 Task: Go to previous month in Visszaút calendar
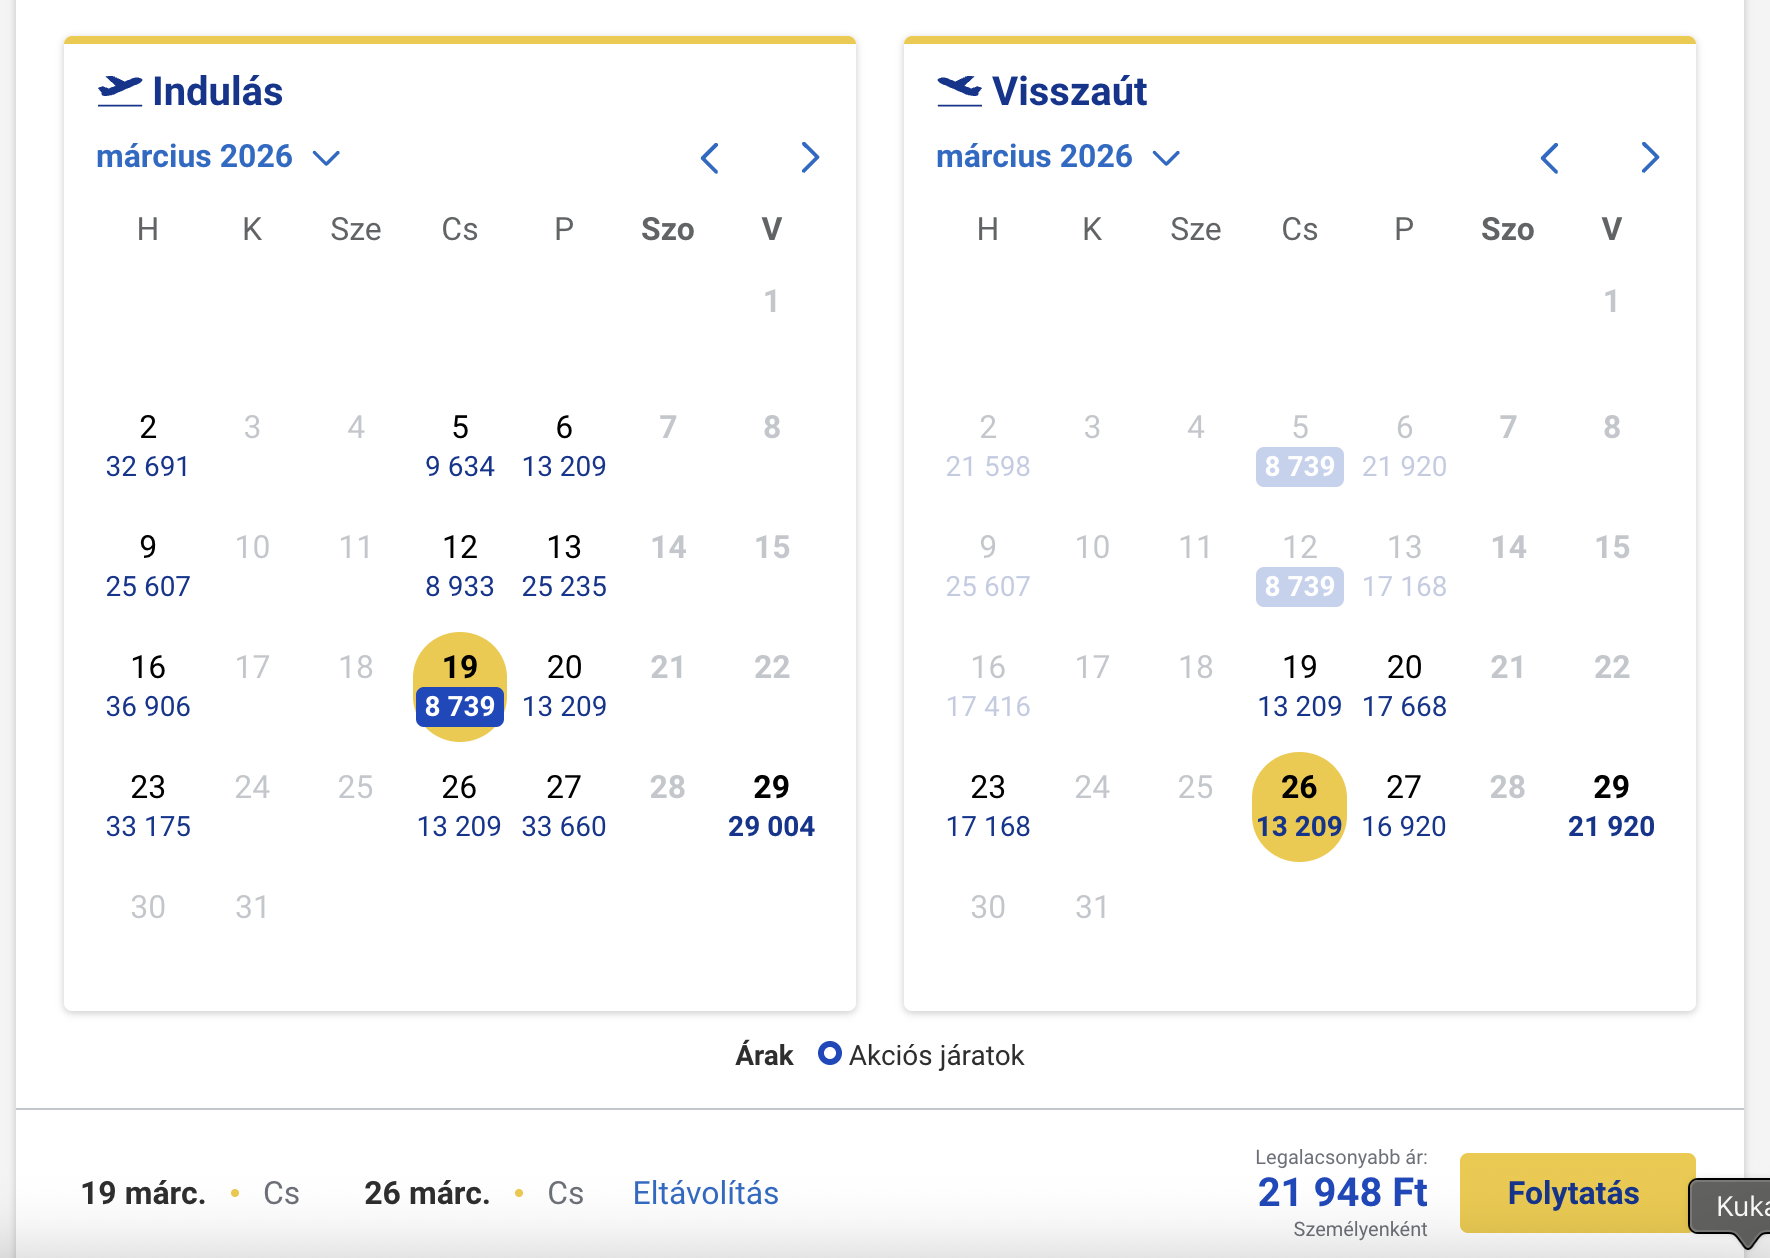point(1550,158)
